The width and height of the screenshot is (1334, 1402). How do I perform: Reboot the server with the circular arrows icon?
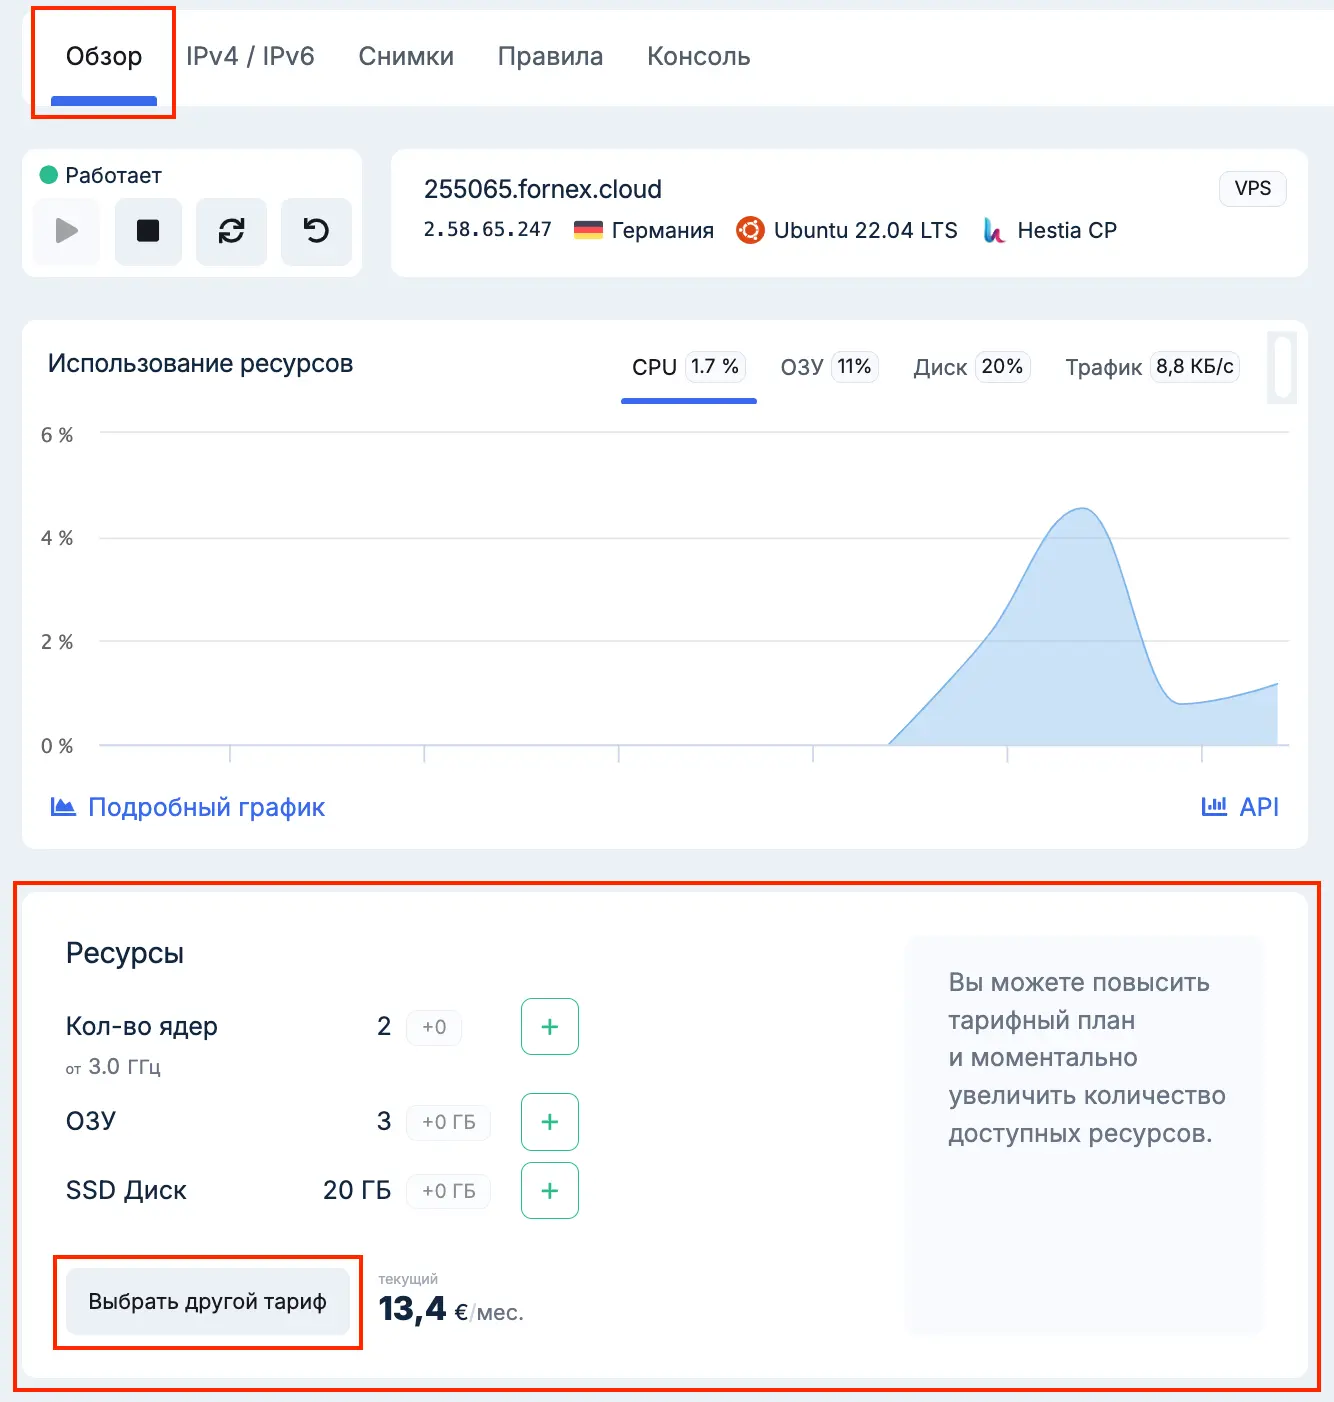click(231, 231)
